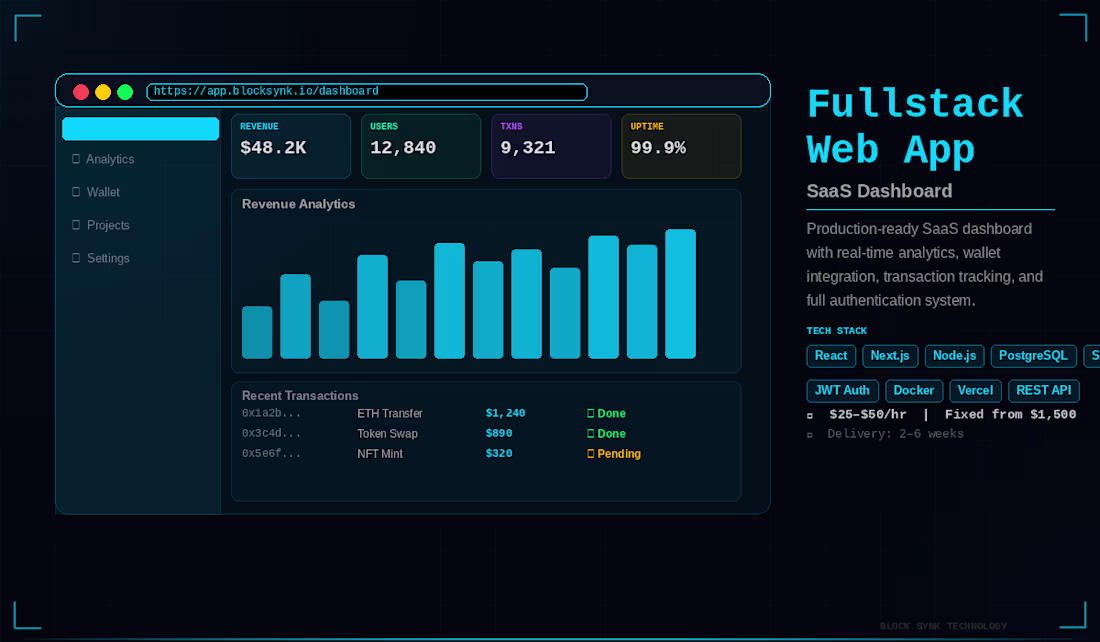The height and width of the screenshot is (642, 1100).
Task: Click the dashboard URL address bar
Action: click(x=366, y=92)
